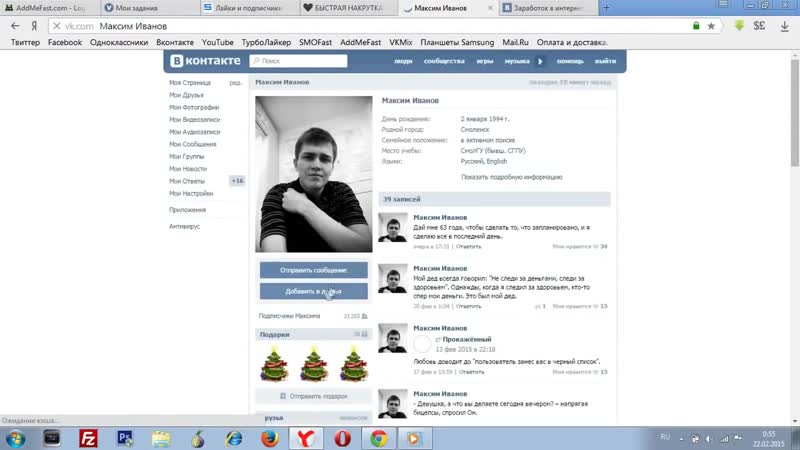This screenshot has height=450, width=800.
Task: Open the green download extension icon
Action: coord(739,26)
